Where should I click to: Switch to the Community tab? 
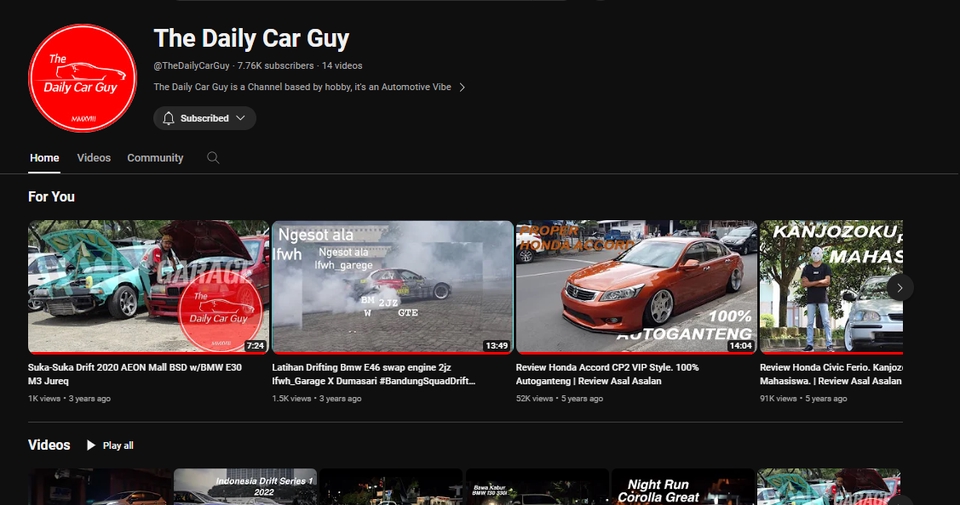tap(155, 158)
